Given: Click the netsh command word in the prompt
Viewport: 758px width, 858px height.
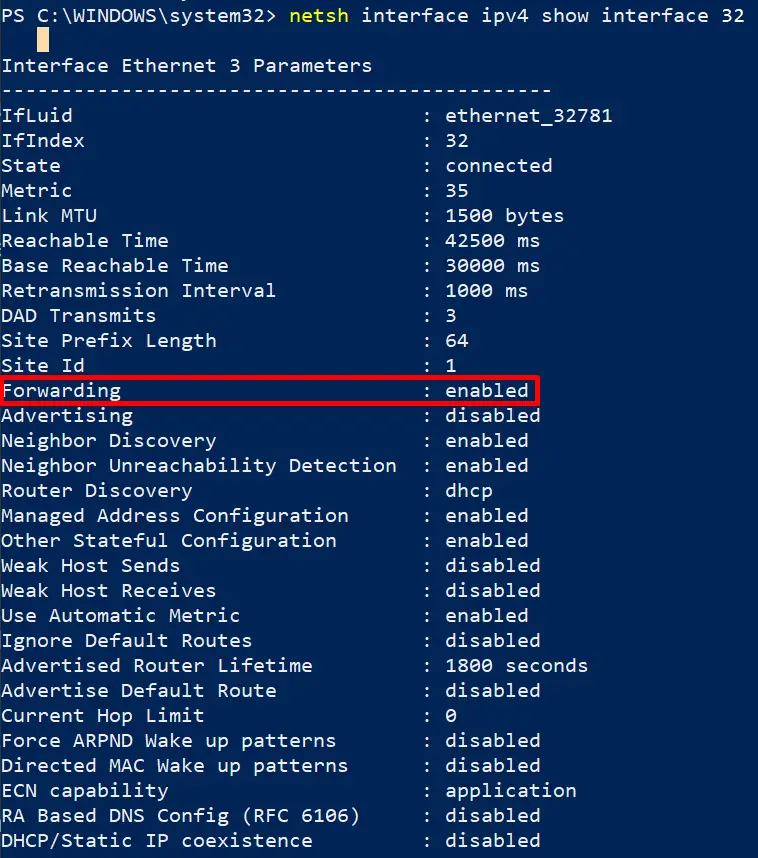Looking at the screenshot, I should click(319, 15).
